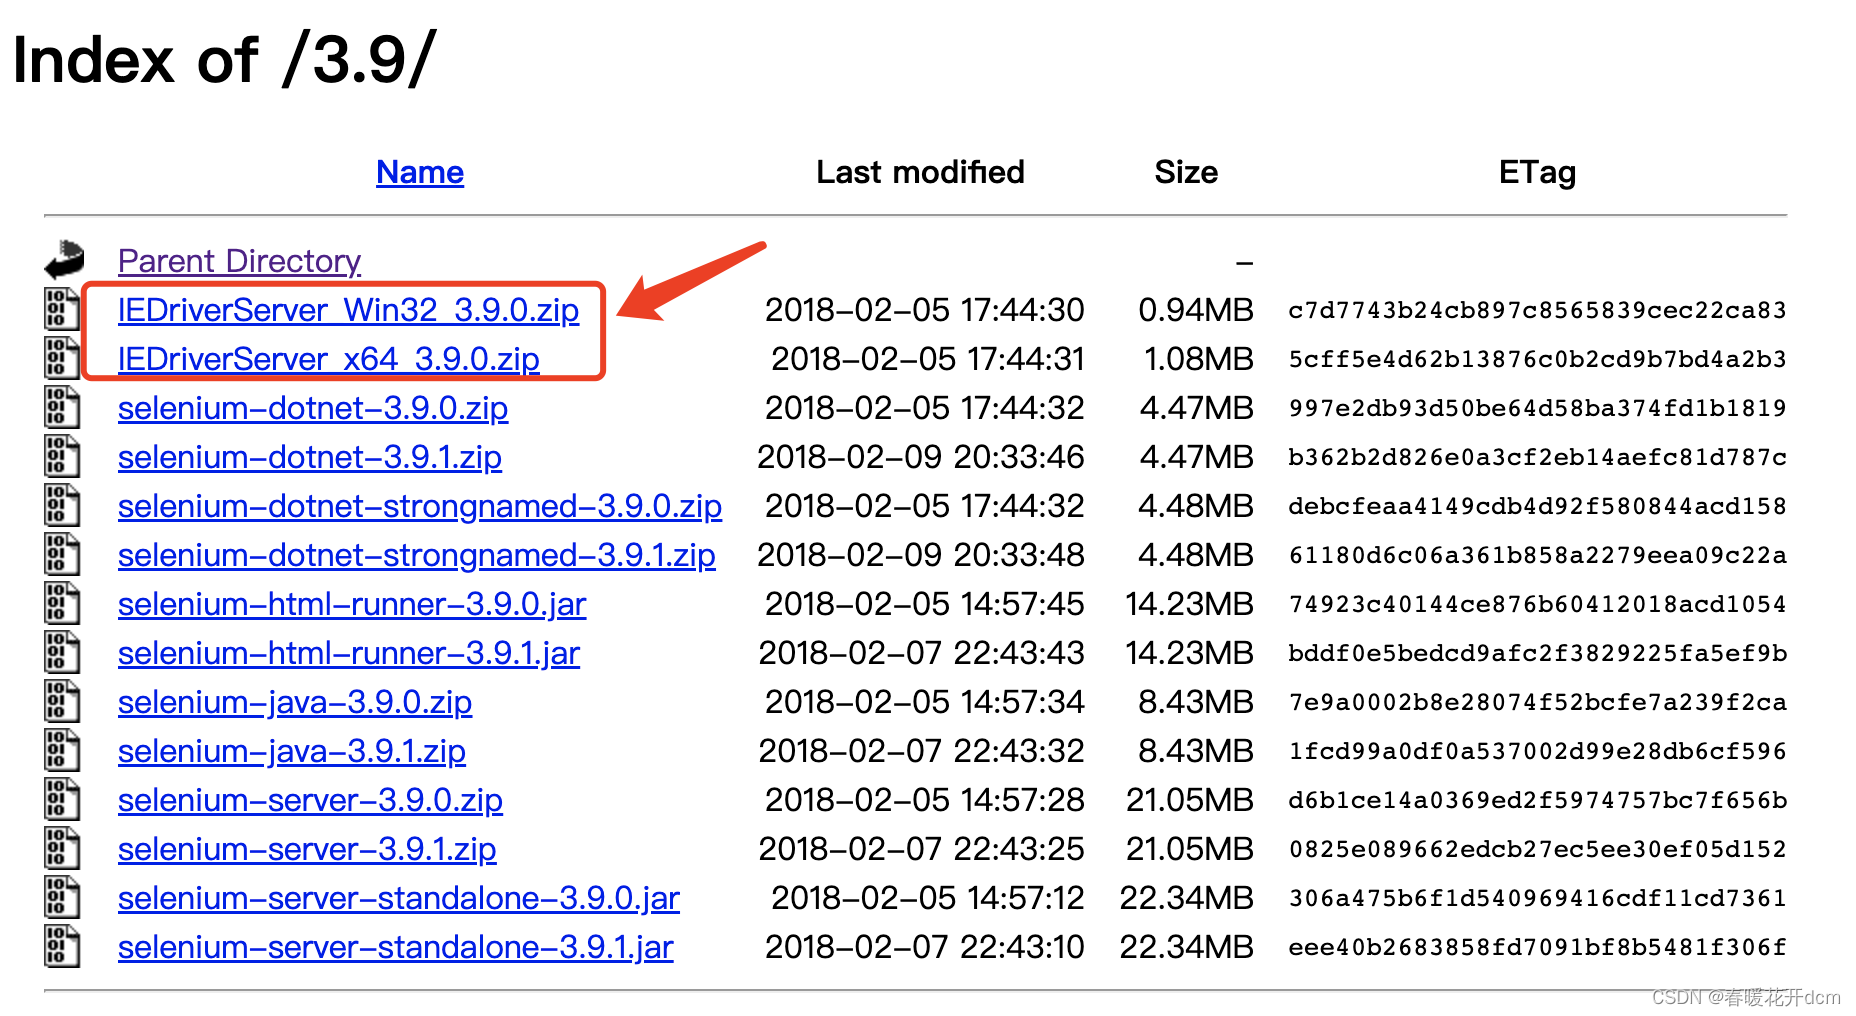Click file icon beside selenium-dotnet-strongnamed-3.9.1.zip
Screen dimensions: 1856x1016
pos(62,554)
